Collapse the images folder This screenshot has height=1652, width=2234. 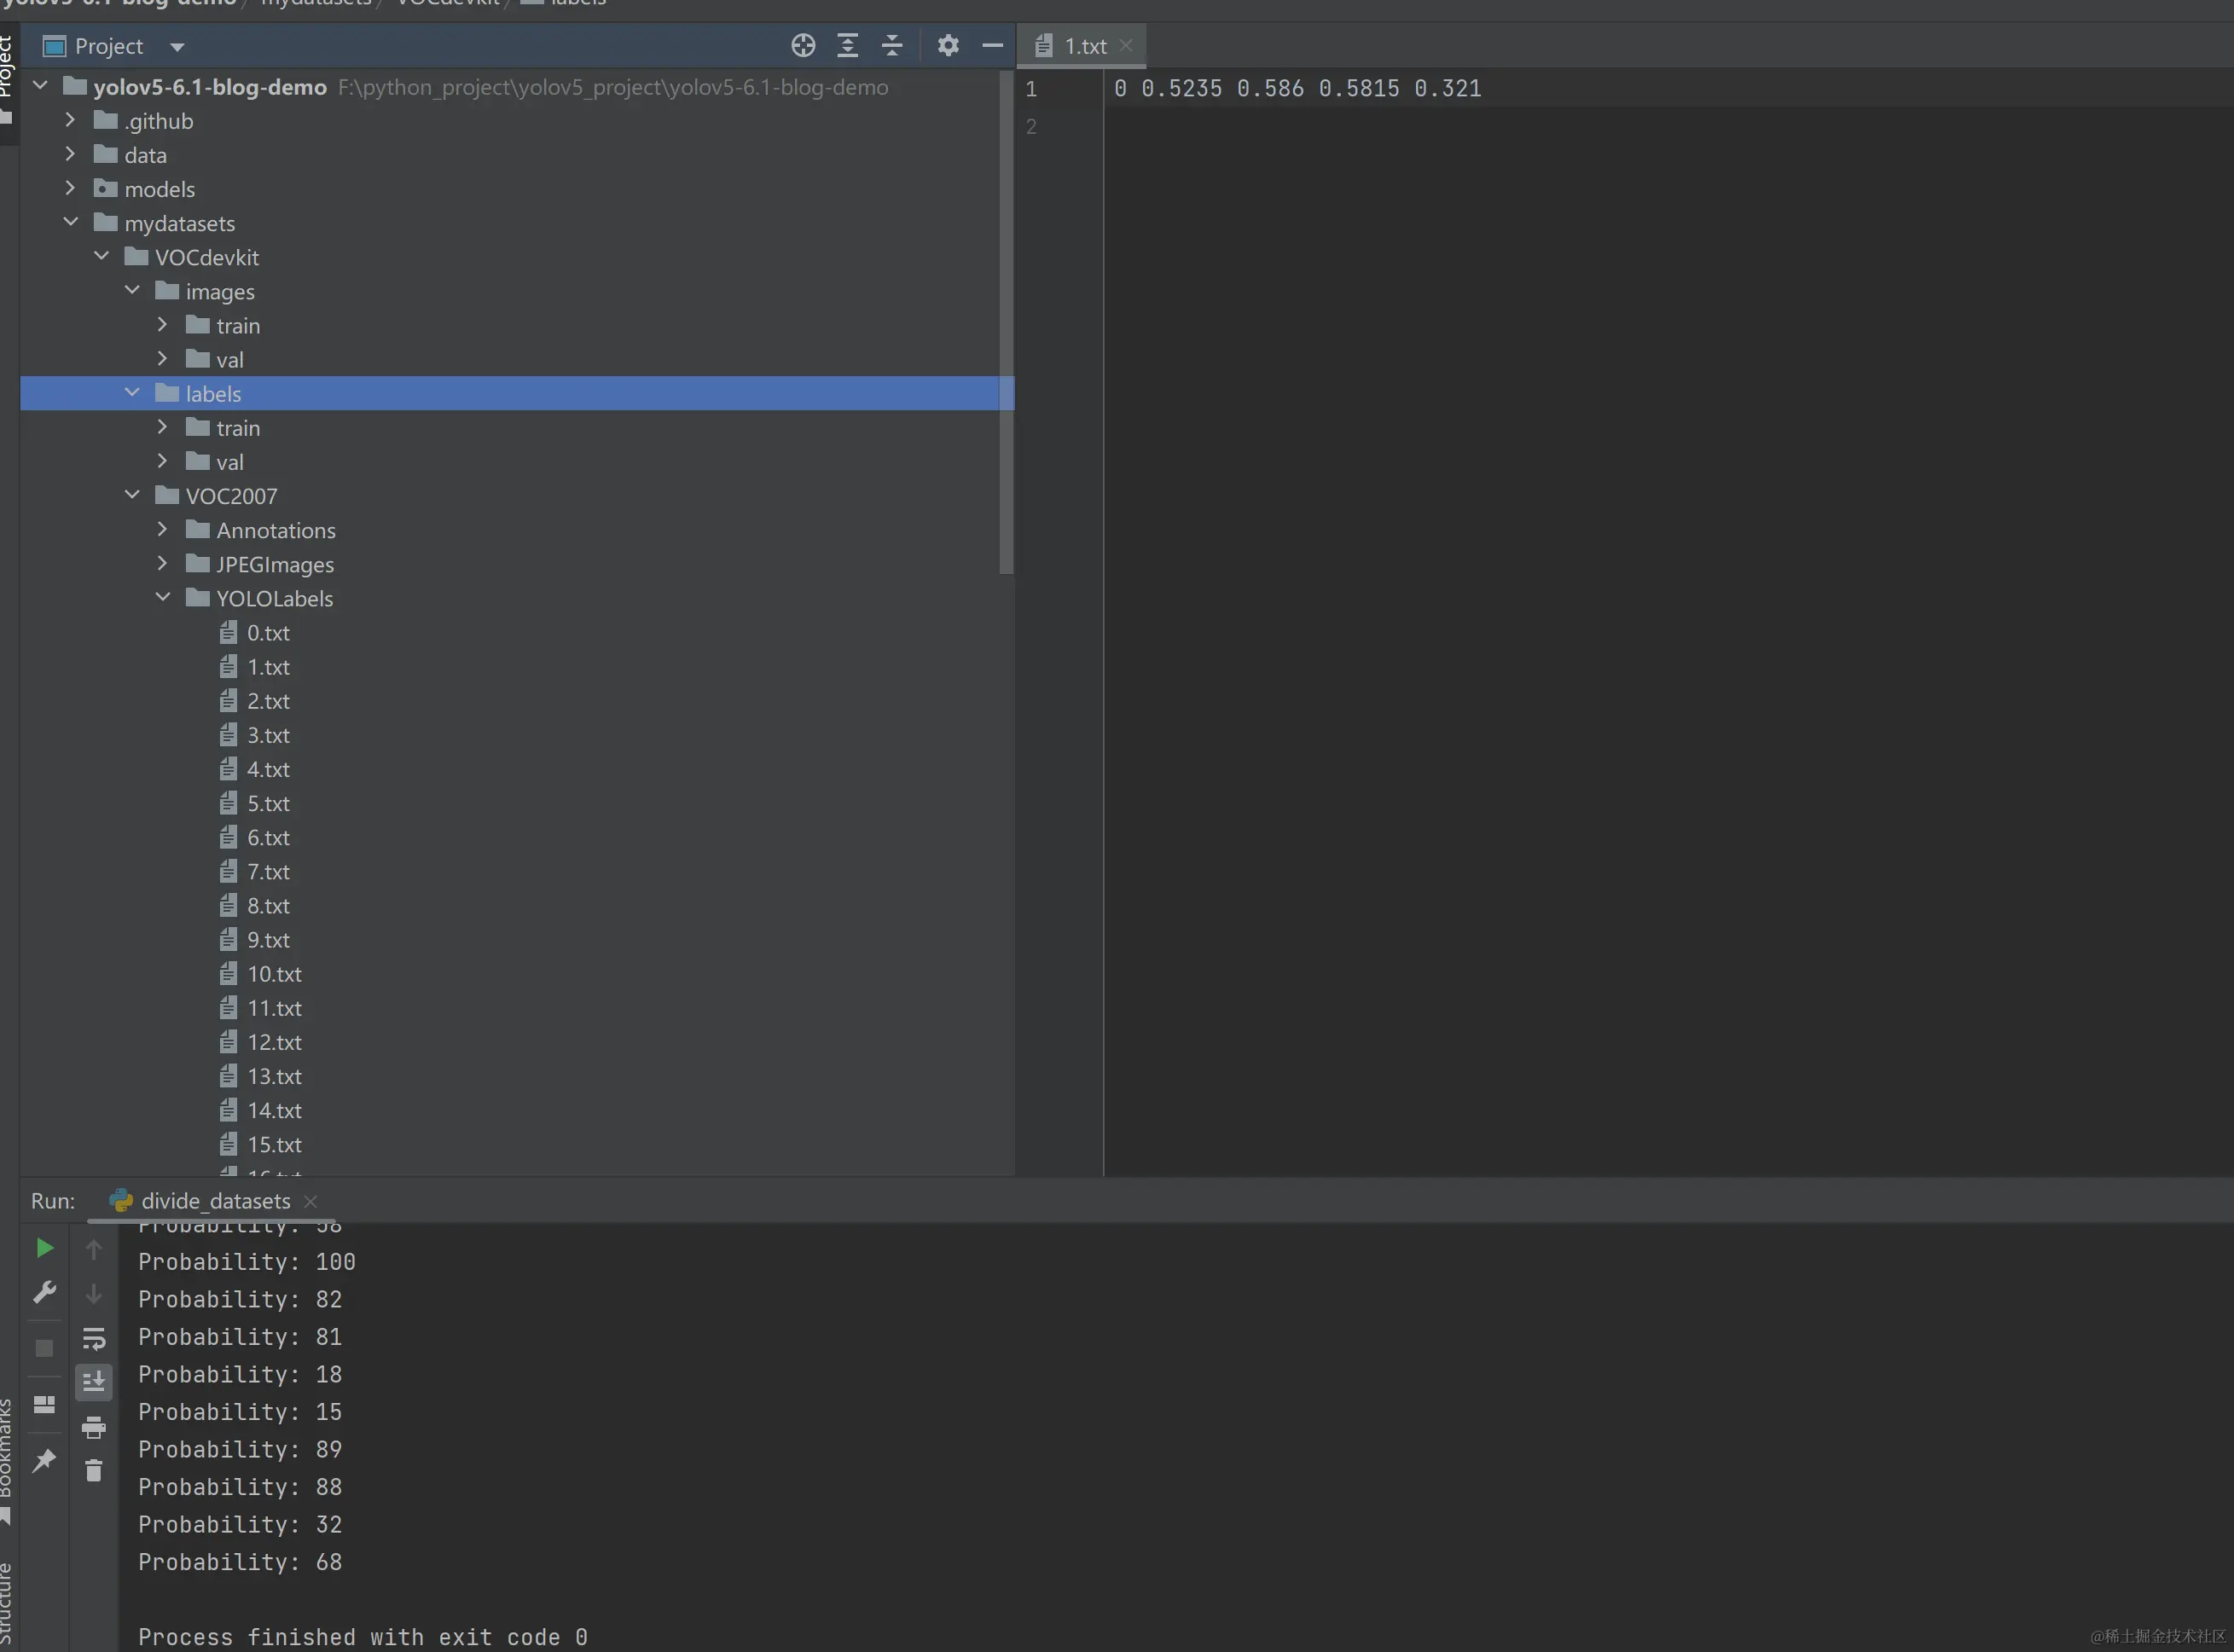(x=132, y=290)
